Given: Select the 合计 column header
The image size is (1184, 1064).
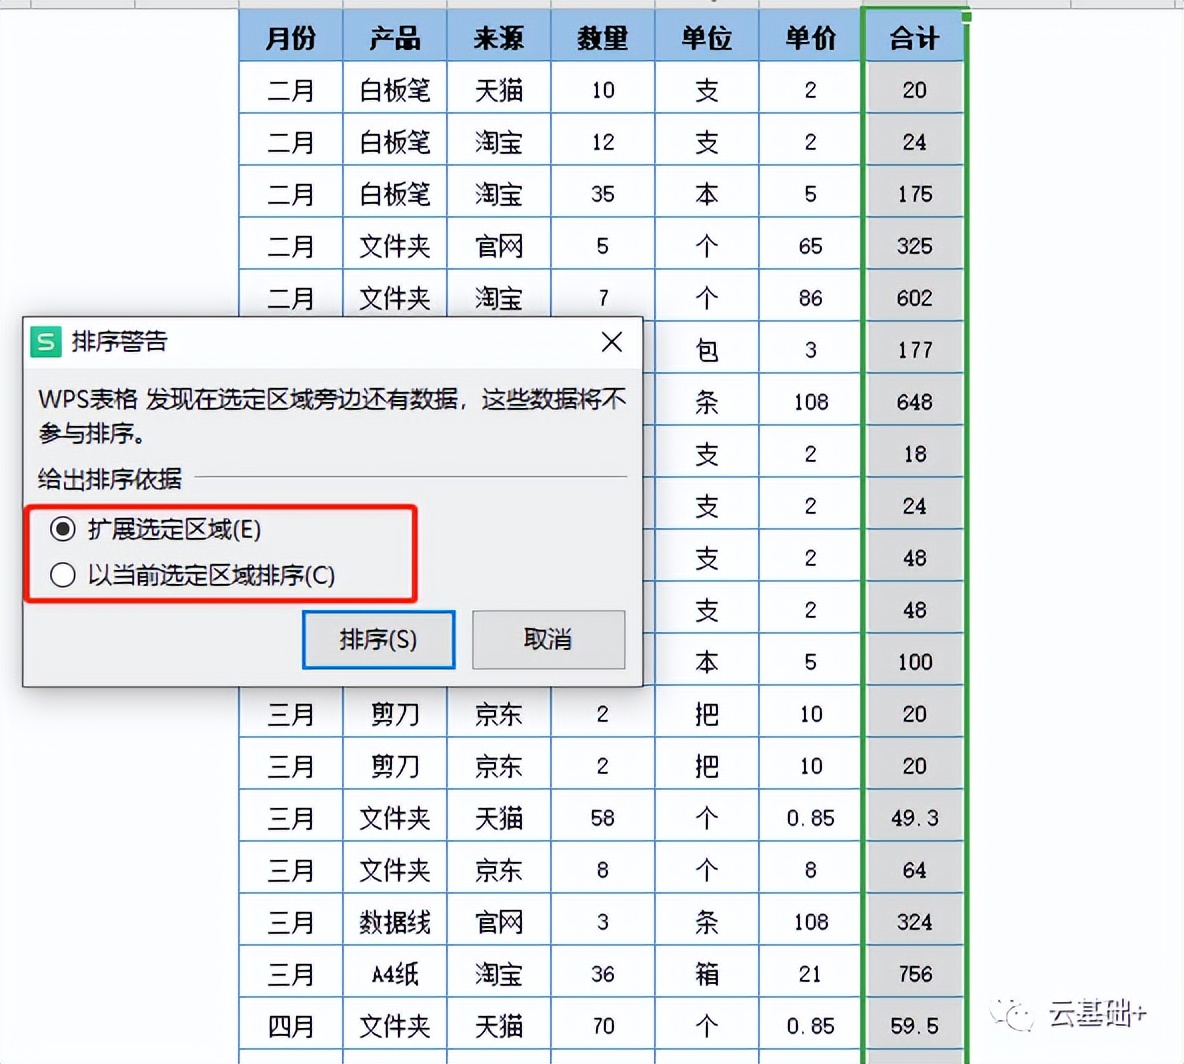Looking at the screenshot, I should click(913, 36).
